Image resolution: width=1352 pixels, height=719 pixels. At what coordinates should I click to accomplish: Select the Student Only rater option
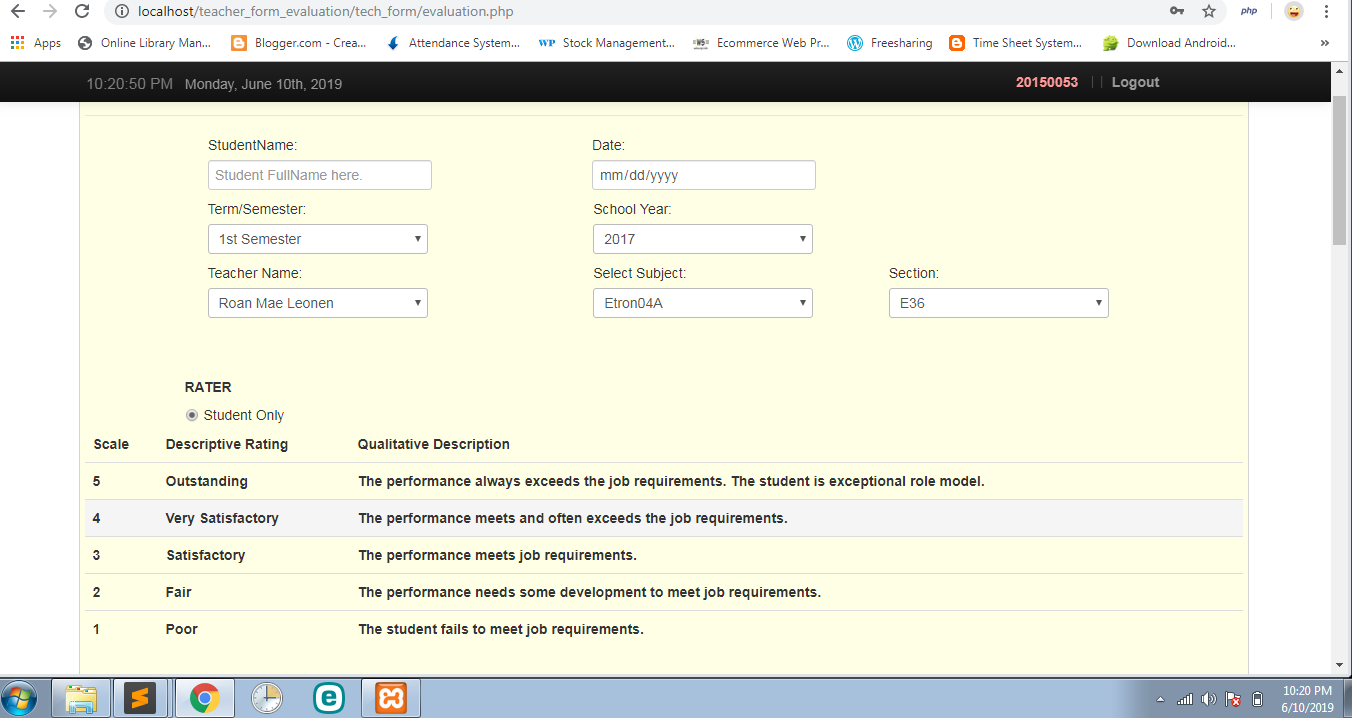coord(191,415)
